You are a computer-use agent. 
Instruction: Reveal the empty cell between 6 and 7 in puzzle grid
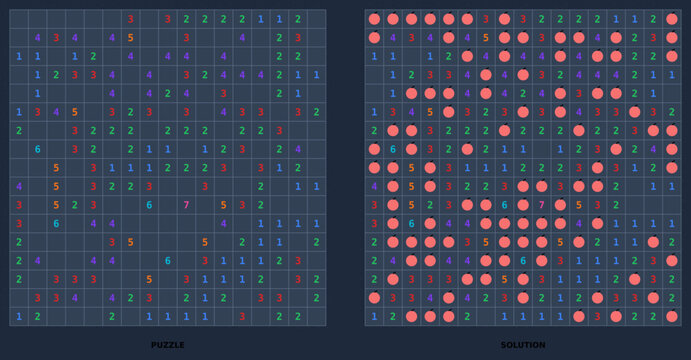click(168, 205)
